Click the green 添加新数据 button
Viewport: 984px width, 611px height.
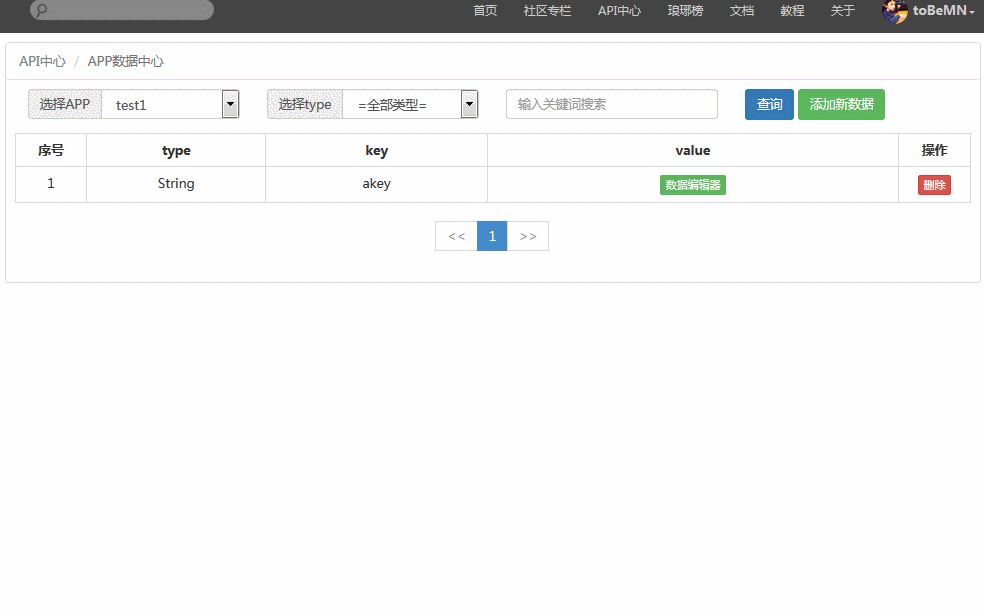(x=841, y=104)
